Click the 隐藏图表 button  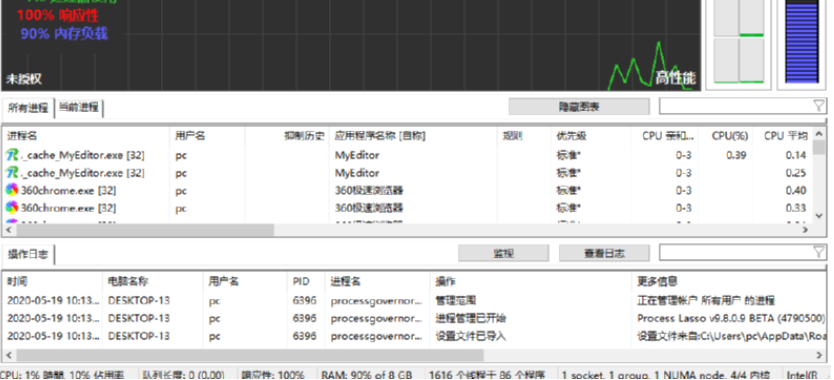pos(579,106)
